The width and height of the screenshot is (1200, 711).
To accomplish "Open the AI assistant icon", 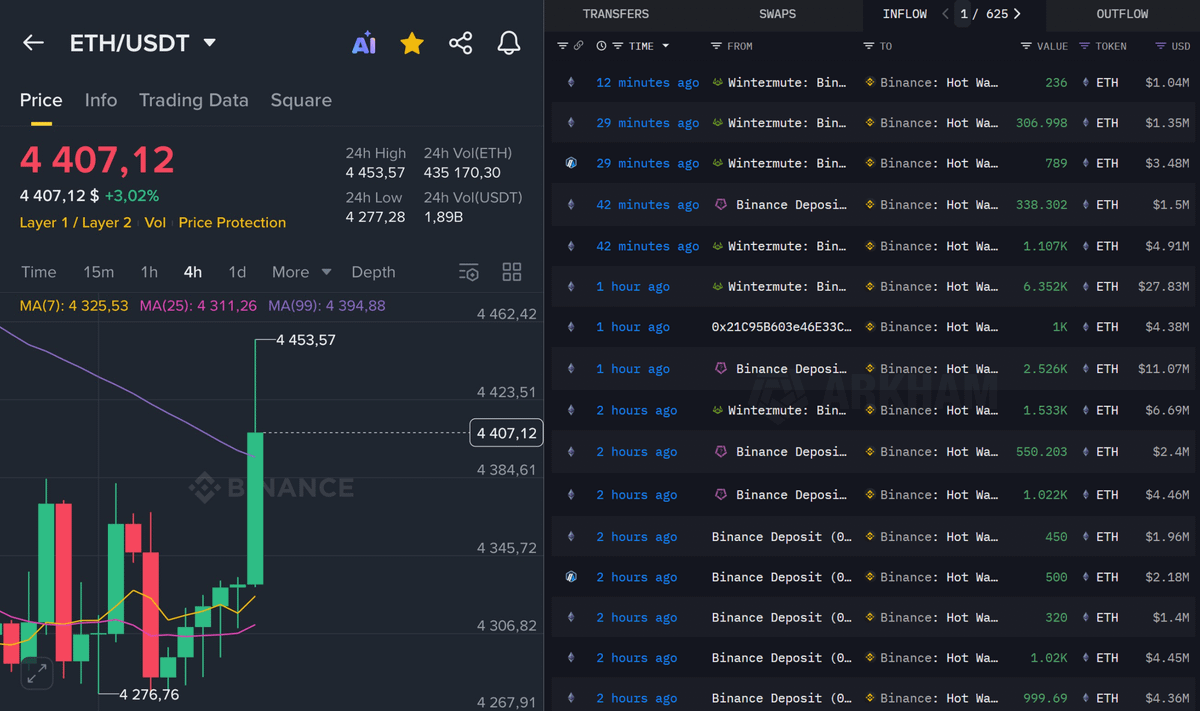I will (x=364, y=43).
